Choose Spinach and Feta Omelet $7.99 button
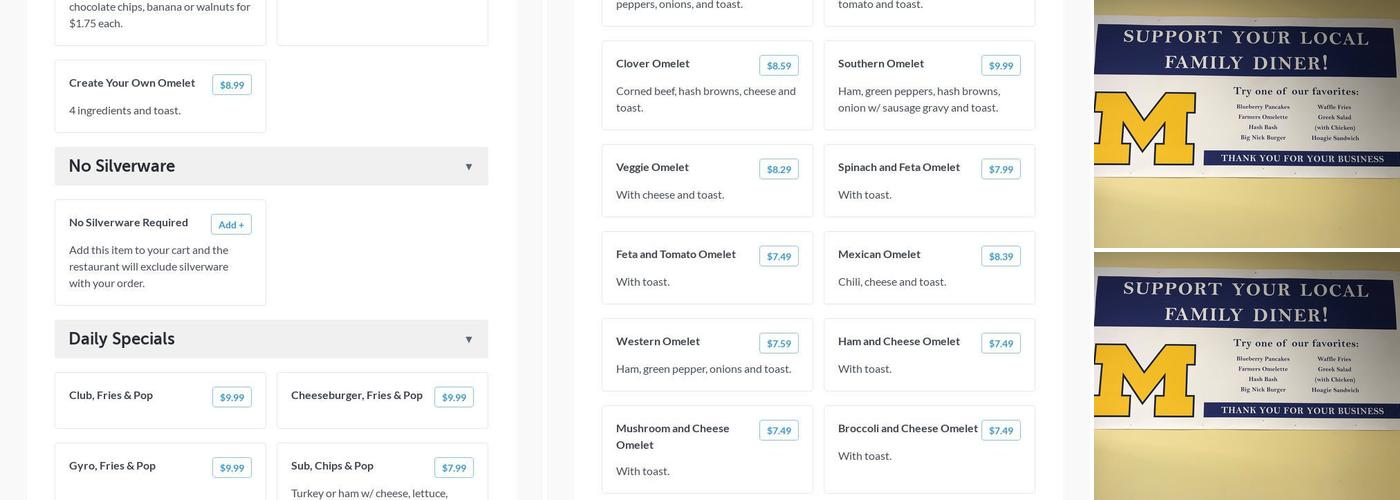Image resolution: width=1400 pixels, height=500 pixels. point(1000,170)
